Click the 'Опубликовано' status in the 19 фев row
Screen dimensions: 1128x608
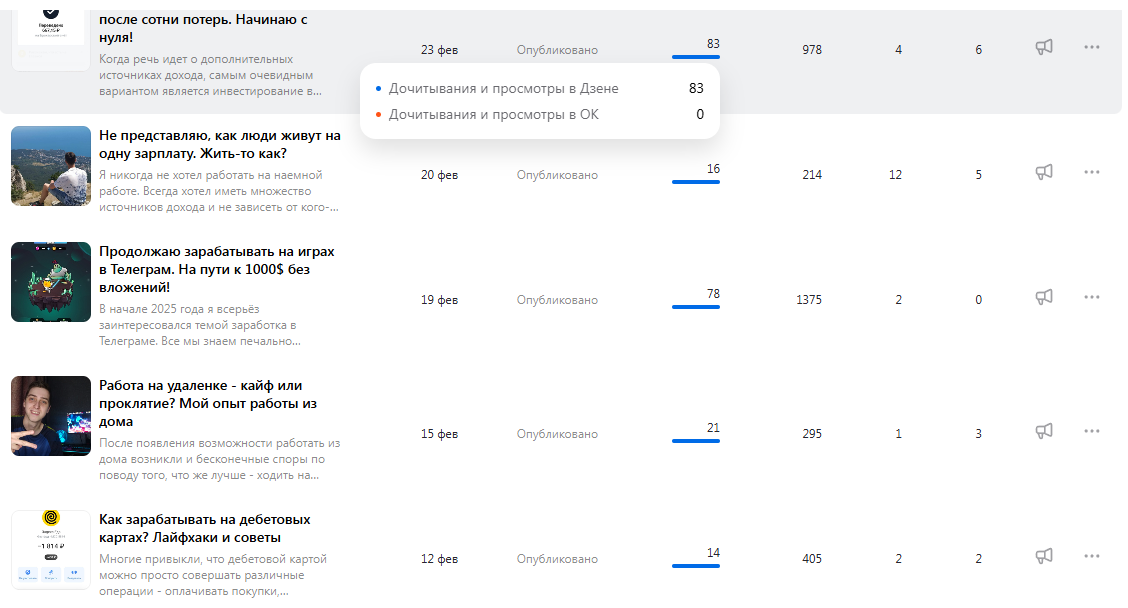click(557, 301)
